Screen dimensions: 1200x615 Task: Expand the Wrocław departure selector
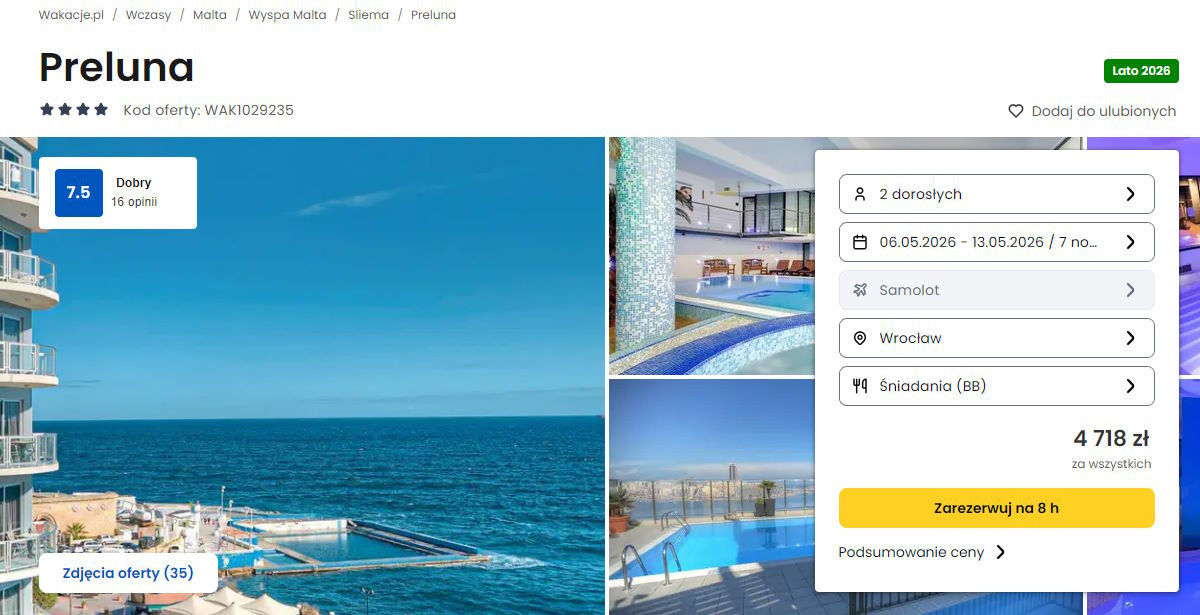[x=997, y=338]
